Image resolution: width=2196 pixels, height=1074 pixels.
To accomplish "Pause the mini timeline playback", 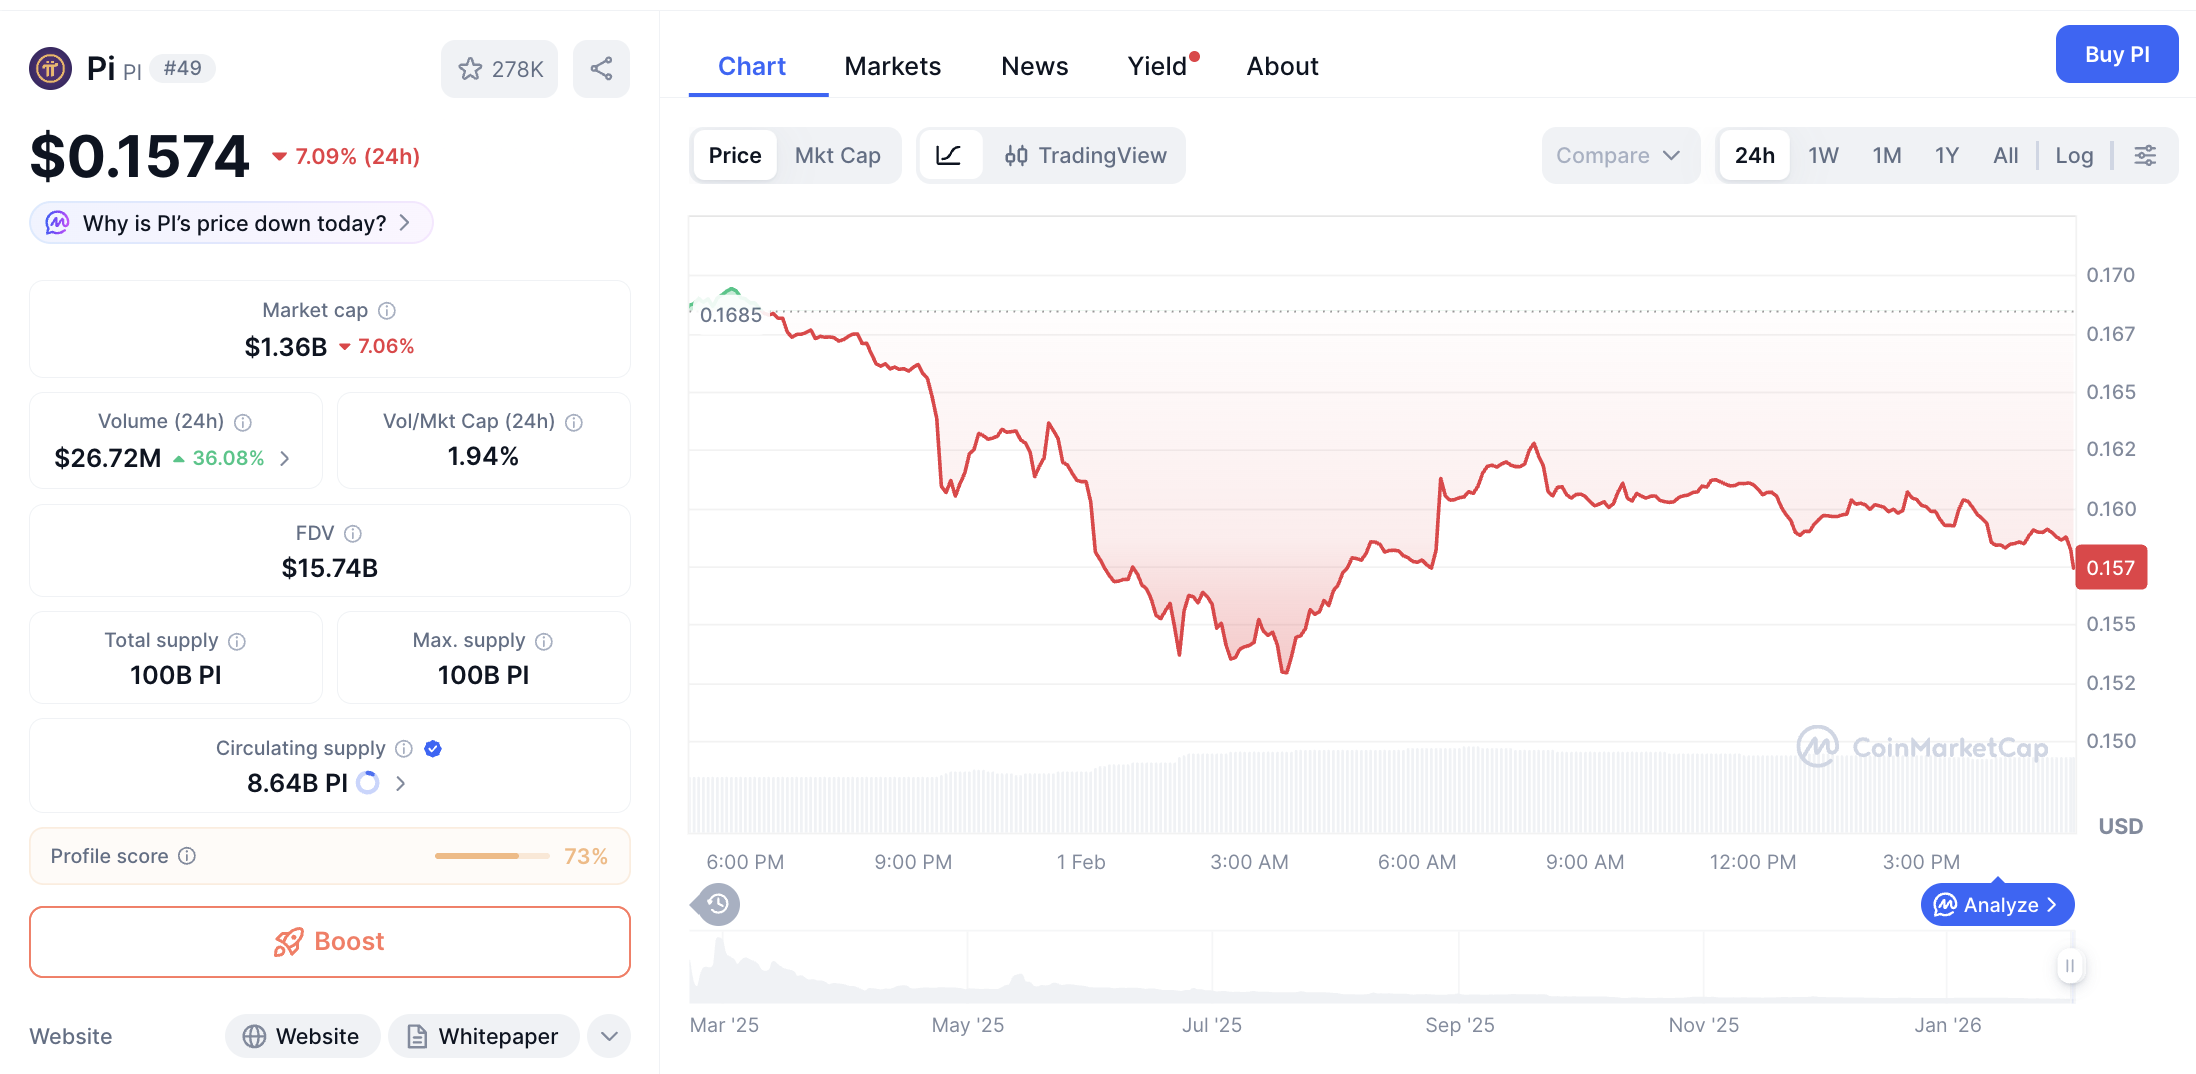I will [2069, 966].
